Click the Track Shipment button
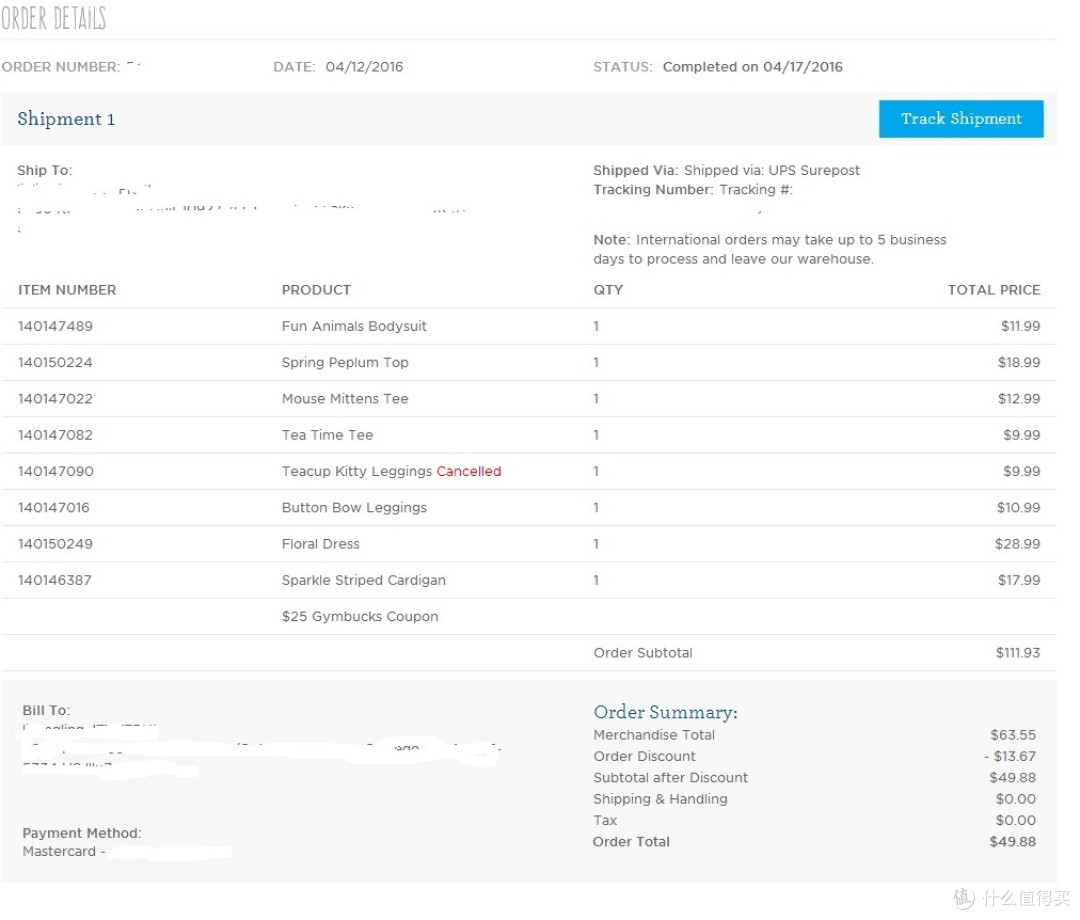 point(961,118)
